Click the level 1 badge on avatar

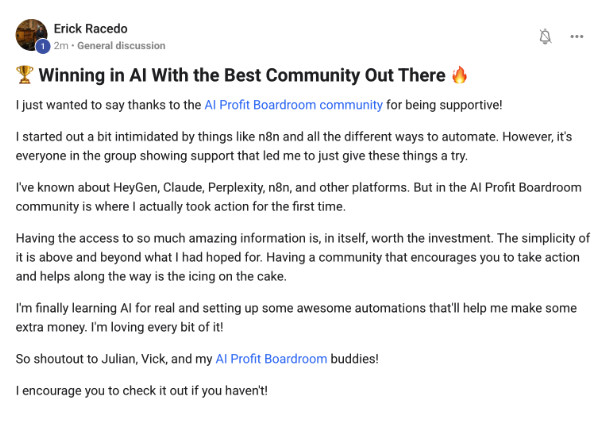coord(42,46)
